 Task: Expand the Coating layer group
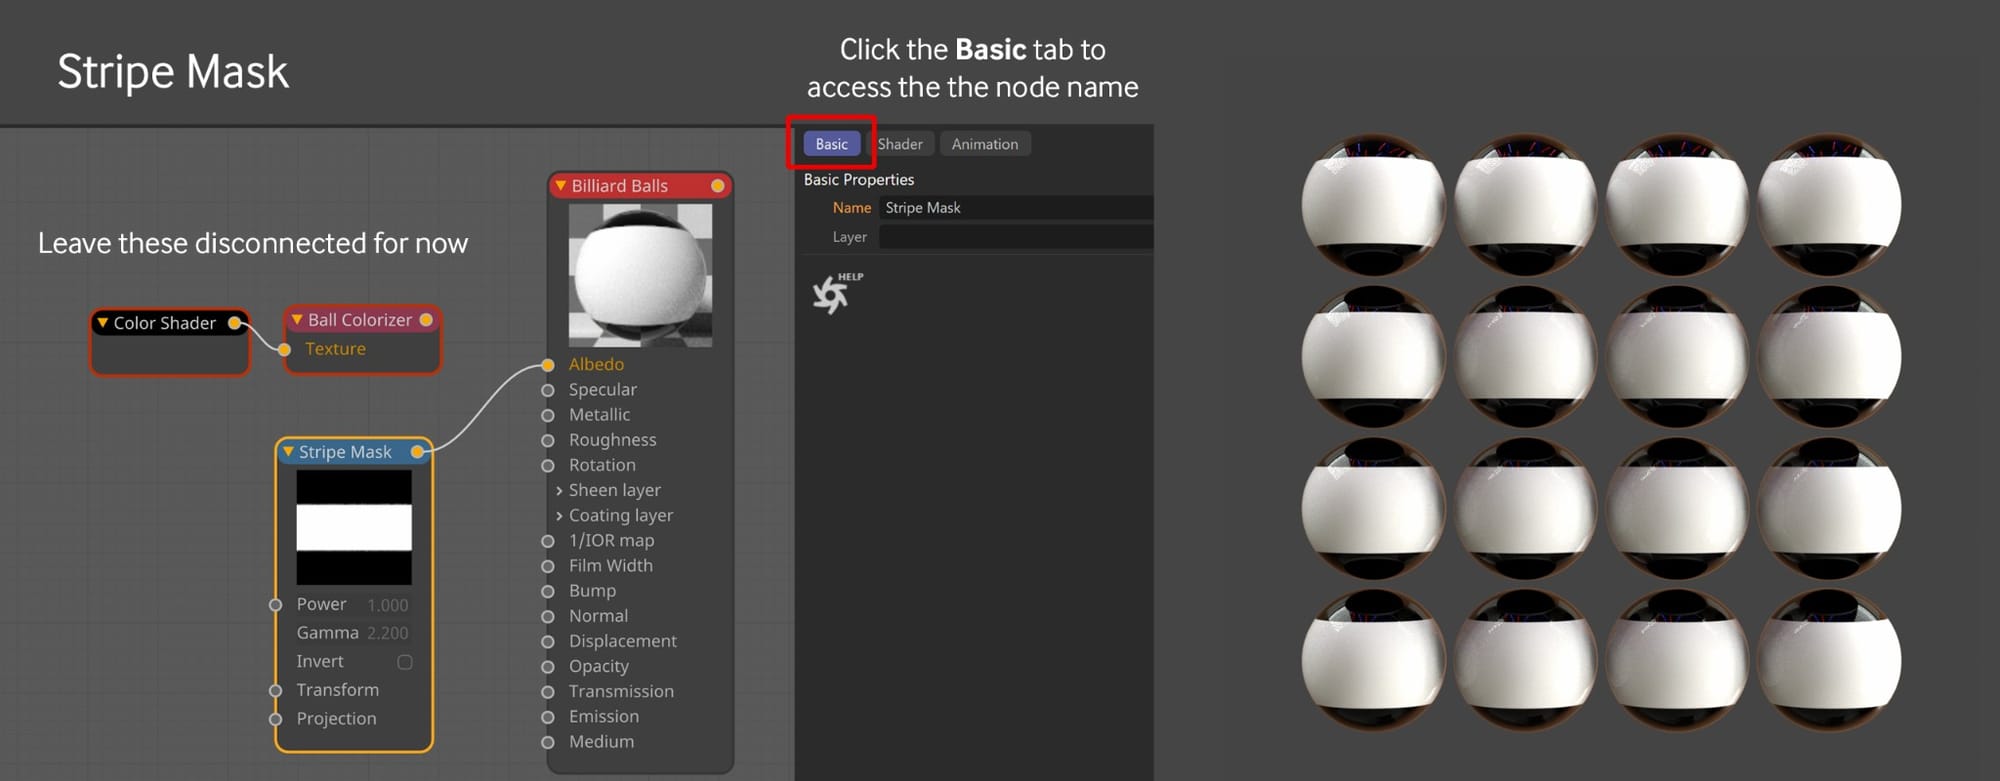click(x=559, y=515)
